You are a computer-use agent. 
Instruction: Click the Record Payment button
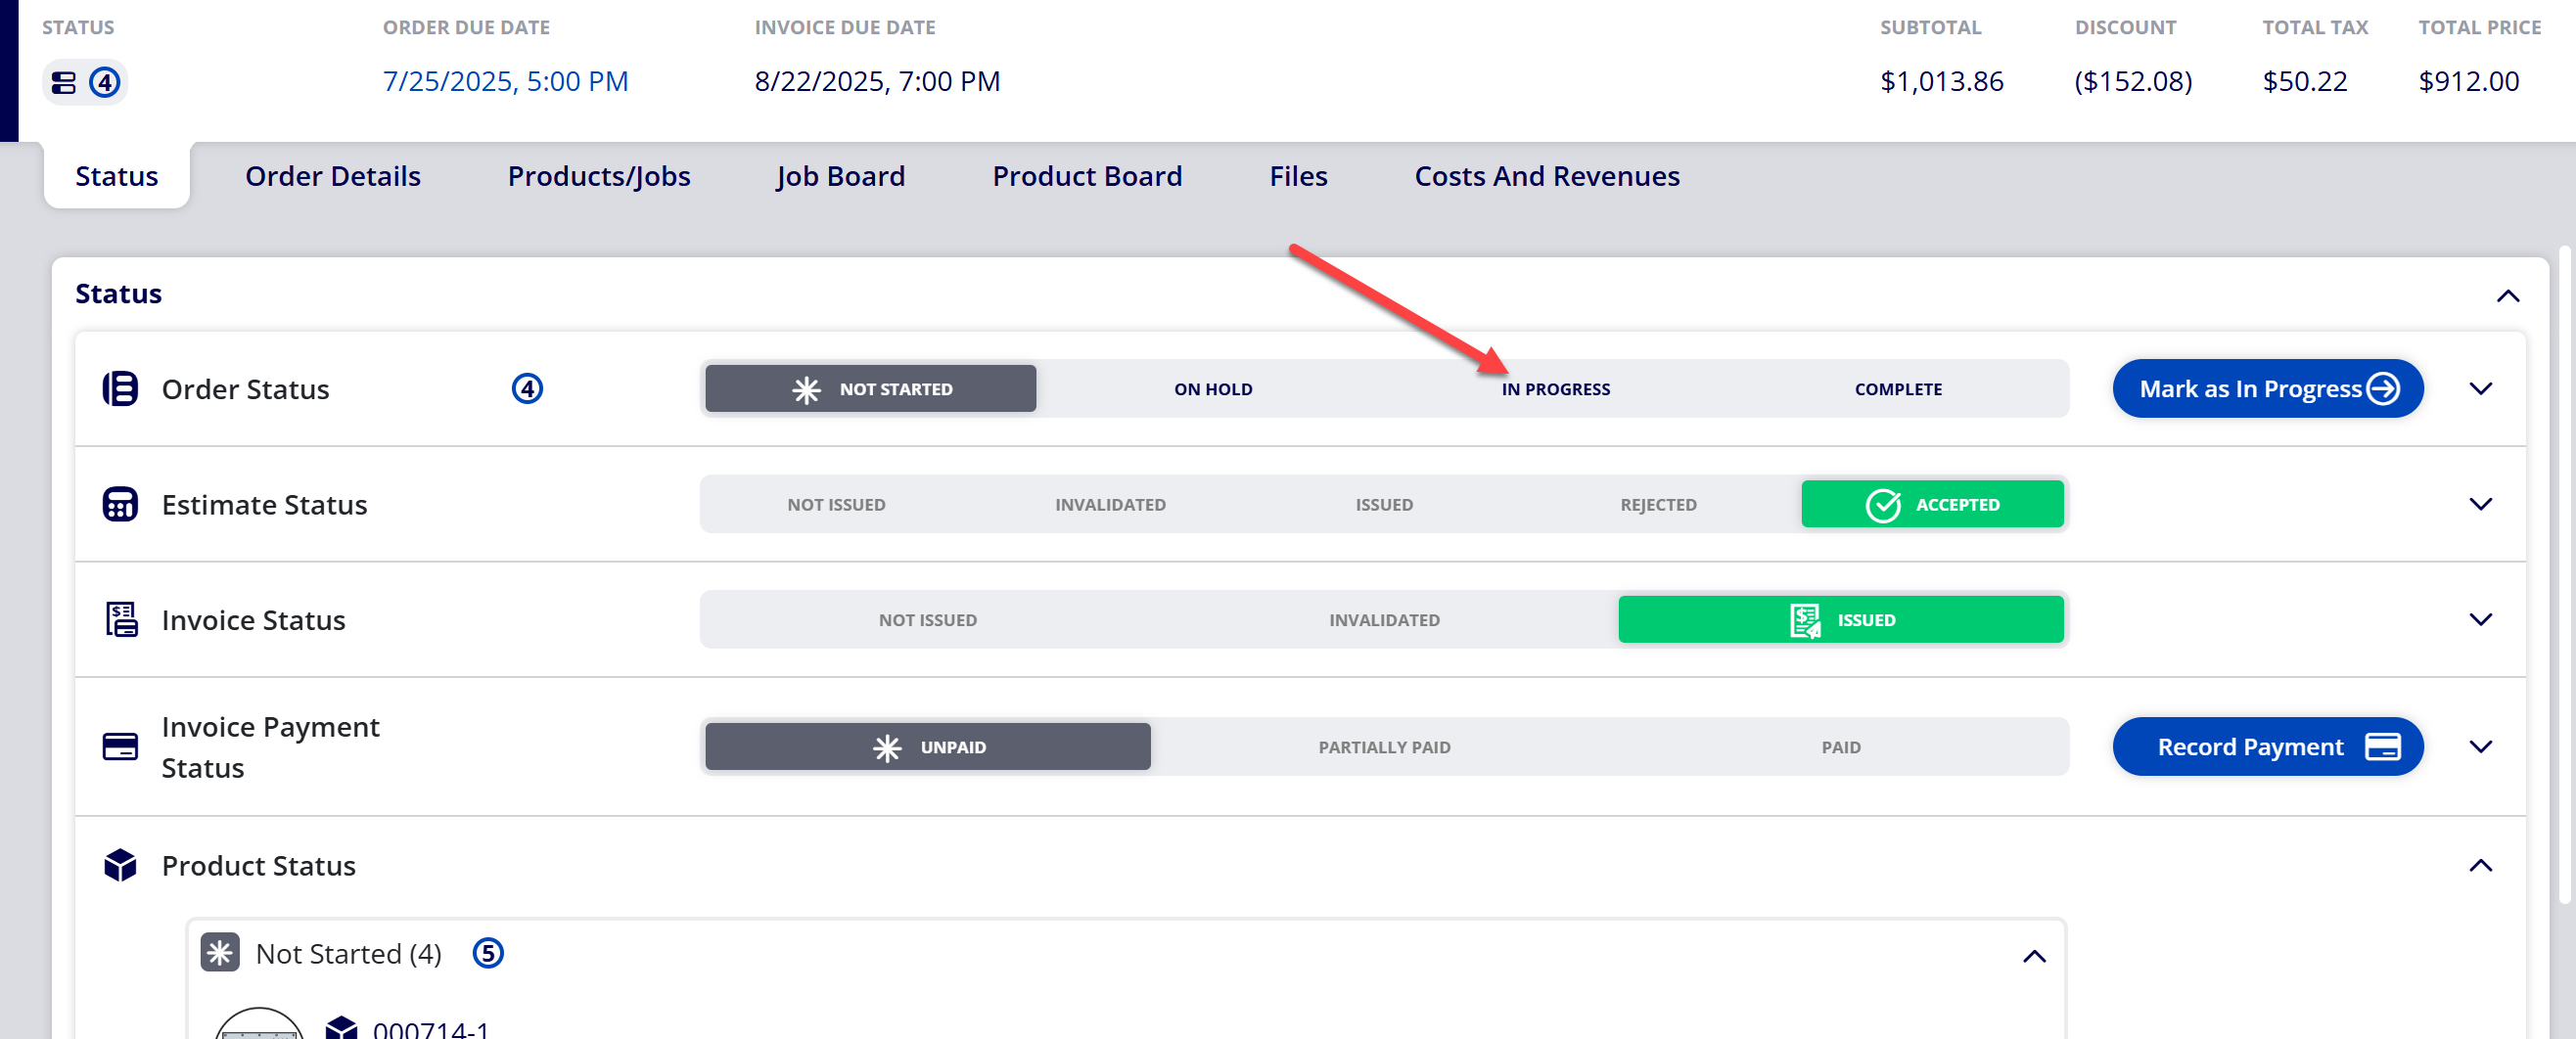pyautogui.click(x=2267, y=746)
